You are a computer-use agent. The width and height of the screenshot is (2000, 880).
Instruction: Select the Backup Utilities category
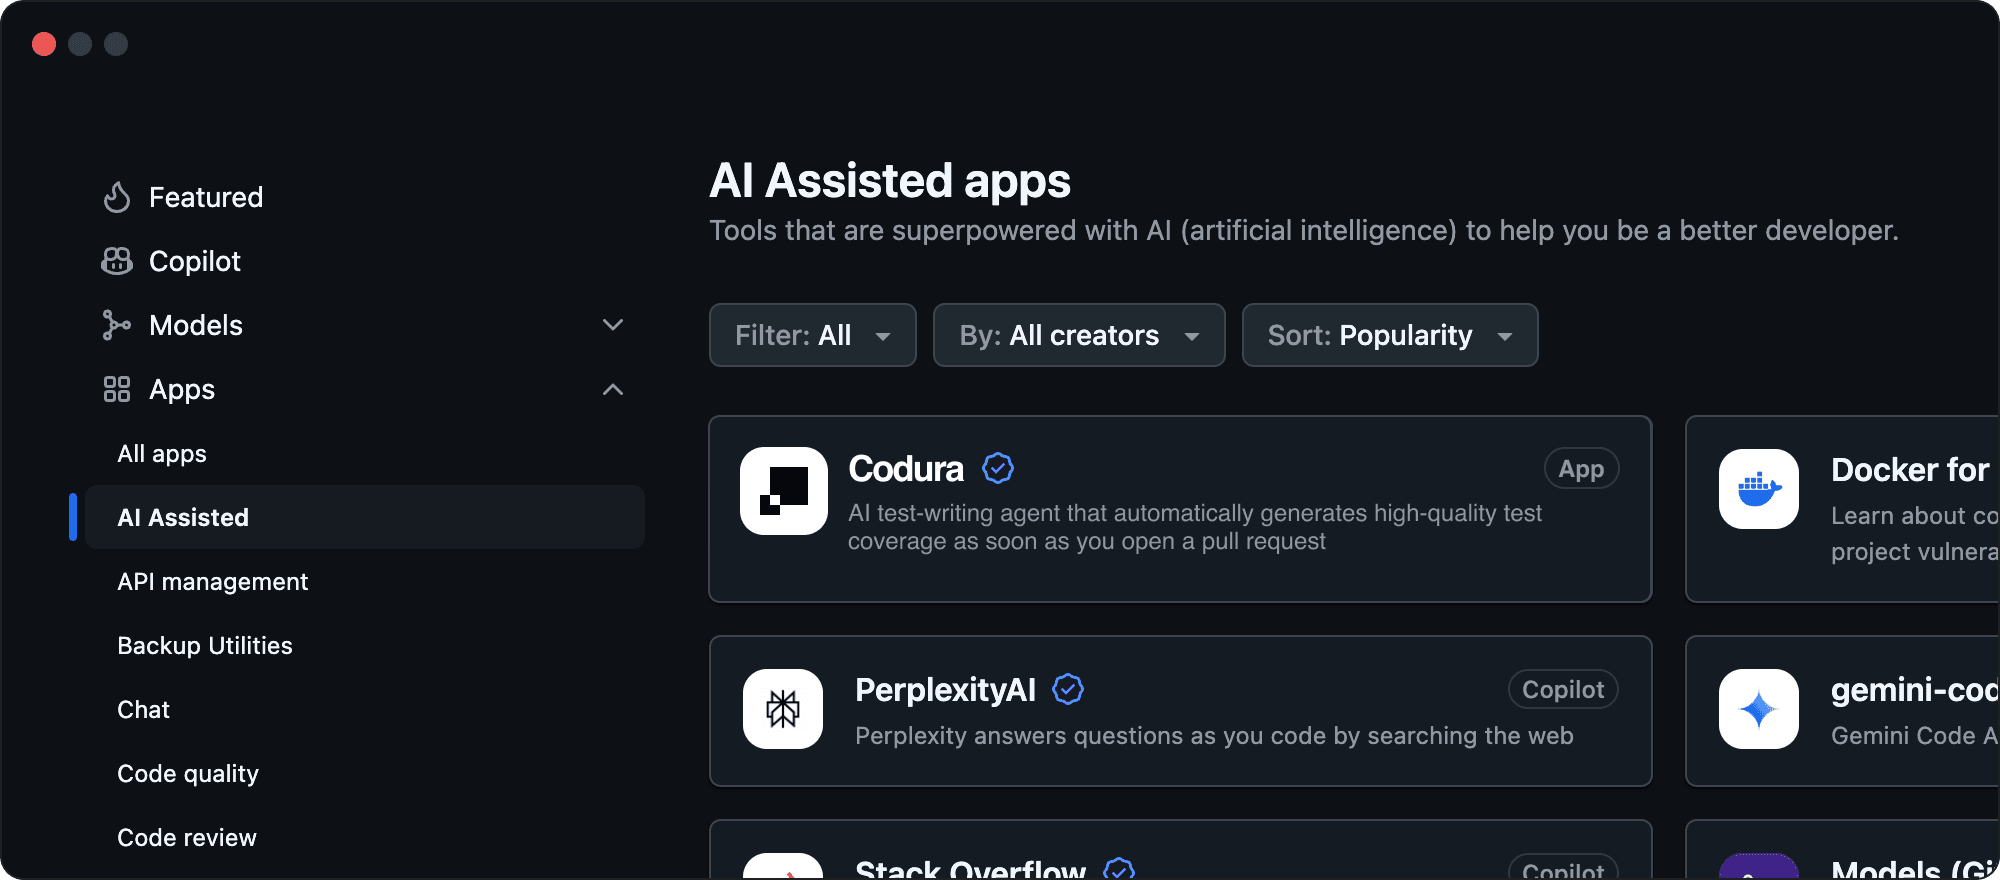[x=205, y=645]
